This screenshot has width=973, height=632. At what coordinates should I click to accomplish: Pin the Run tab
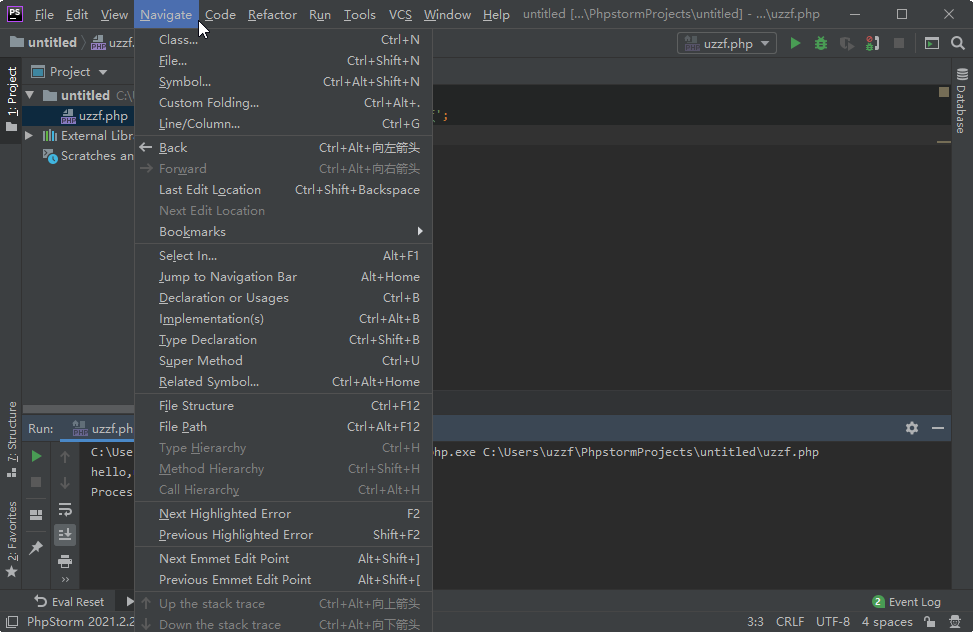pos(36,548)
